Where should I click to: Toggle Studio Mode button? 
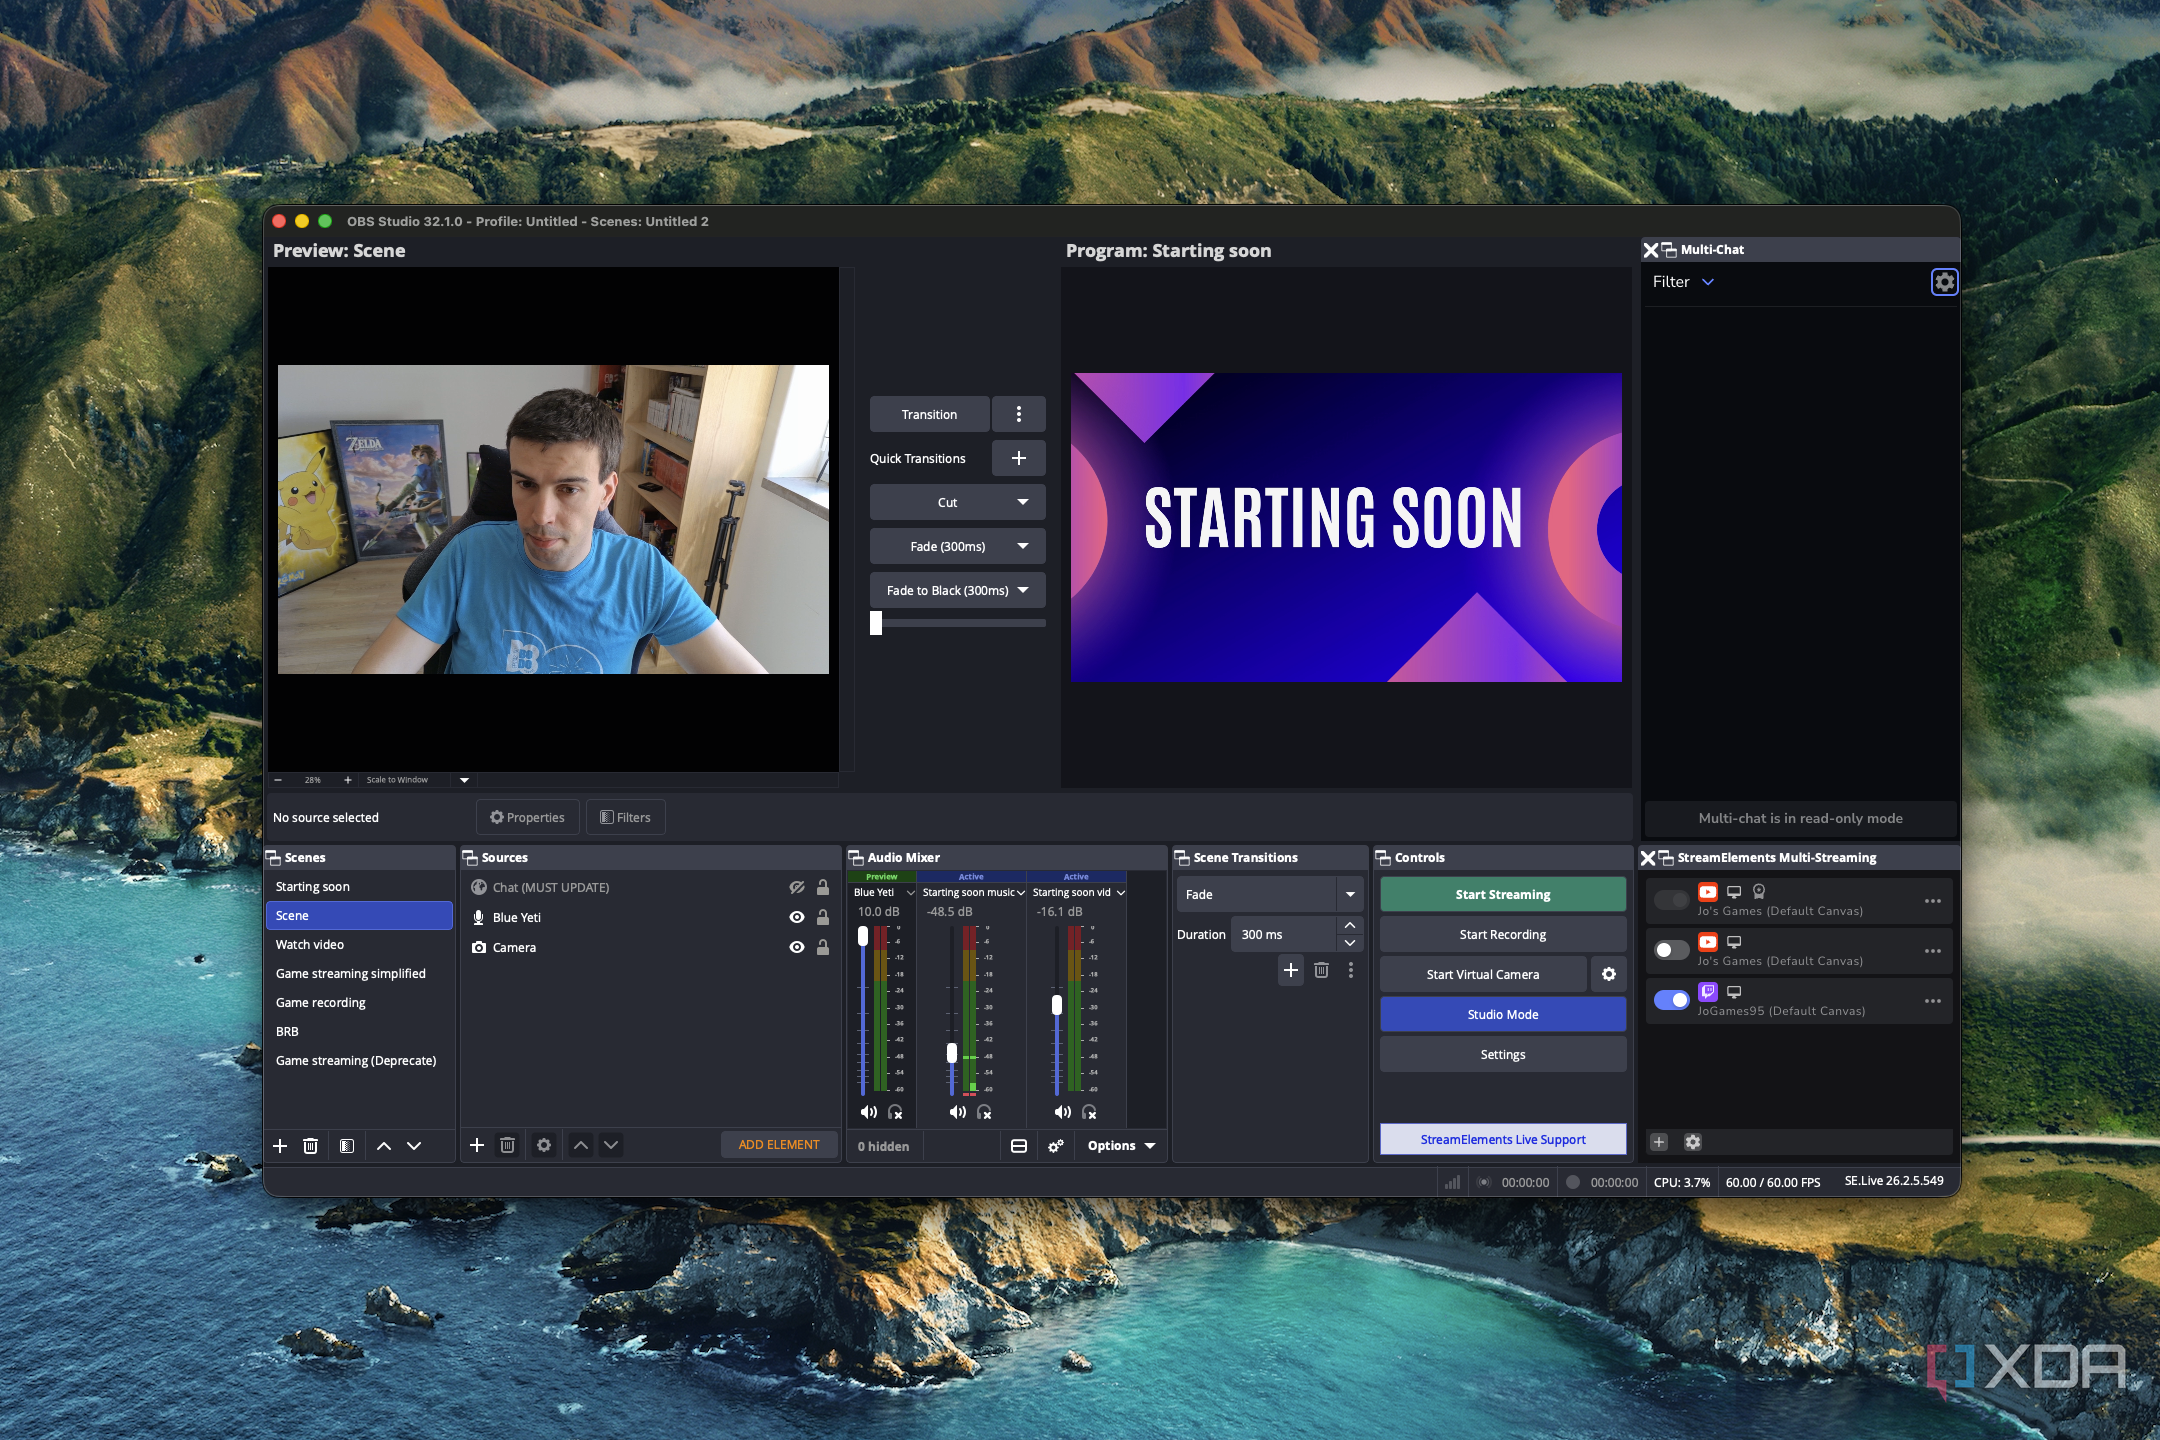click(x=1503, y=1014)
